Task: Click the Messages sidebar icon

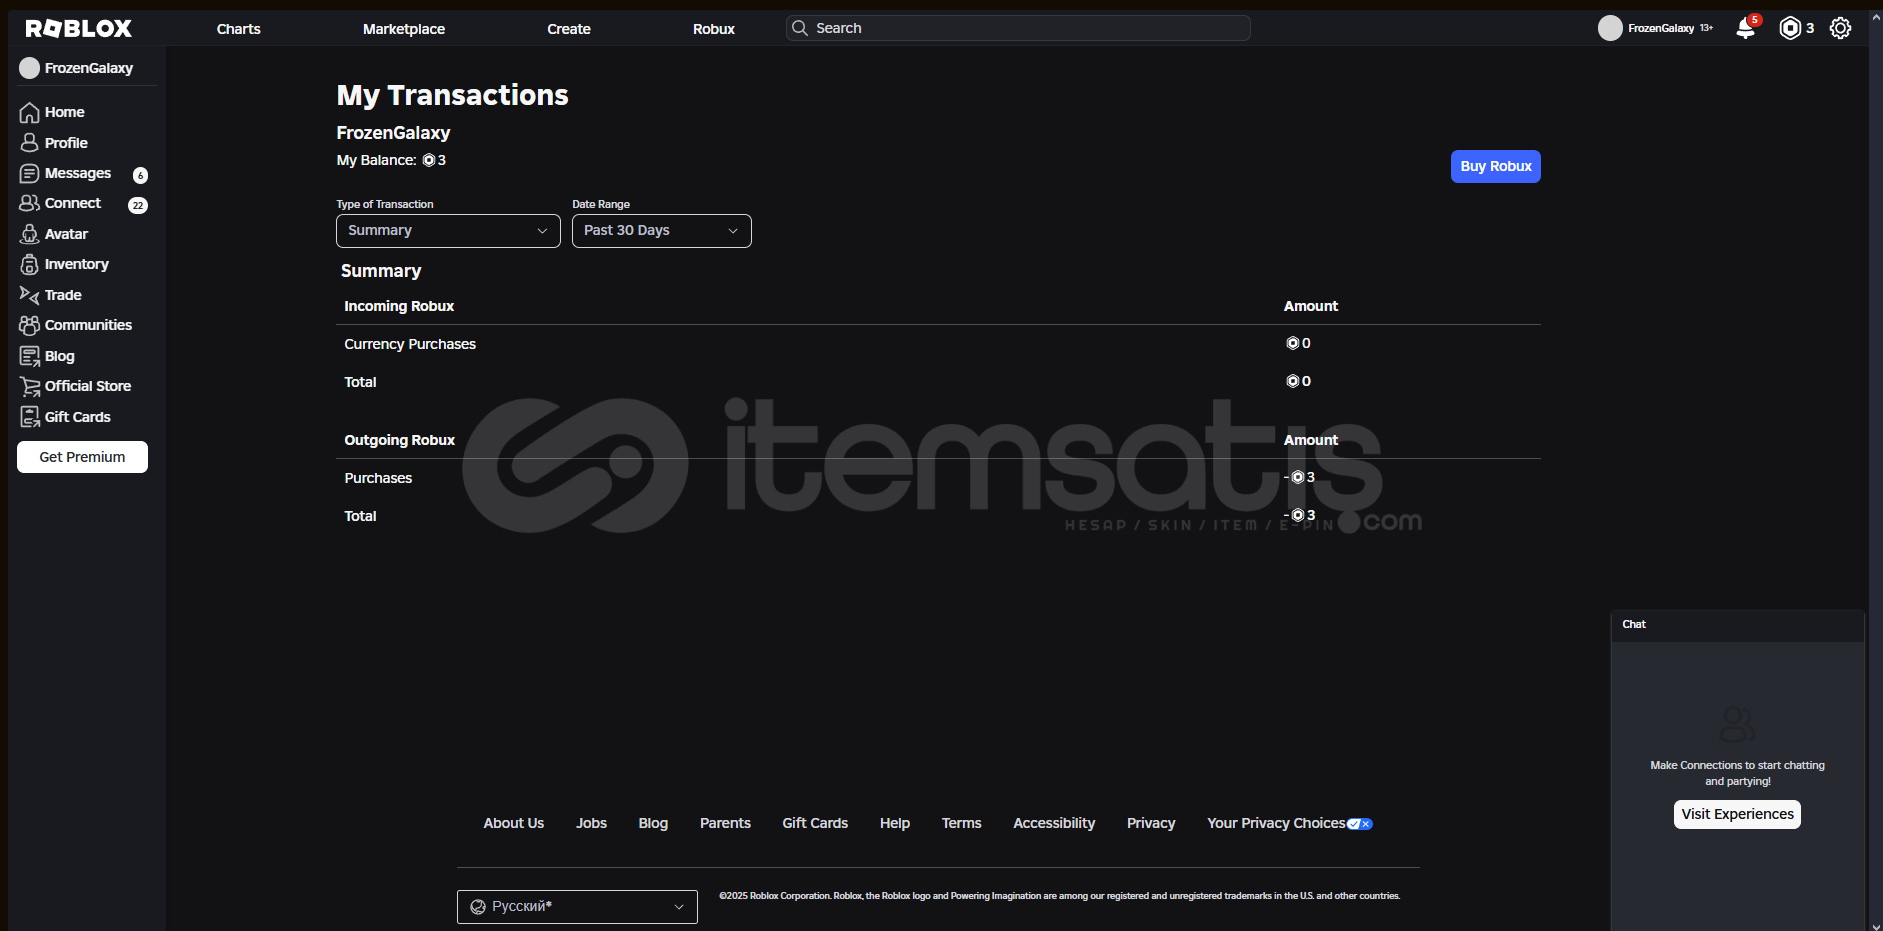Action: coord(30,173)
